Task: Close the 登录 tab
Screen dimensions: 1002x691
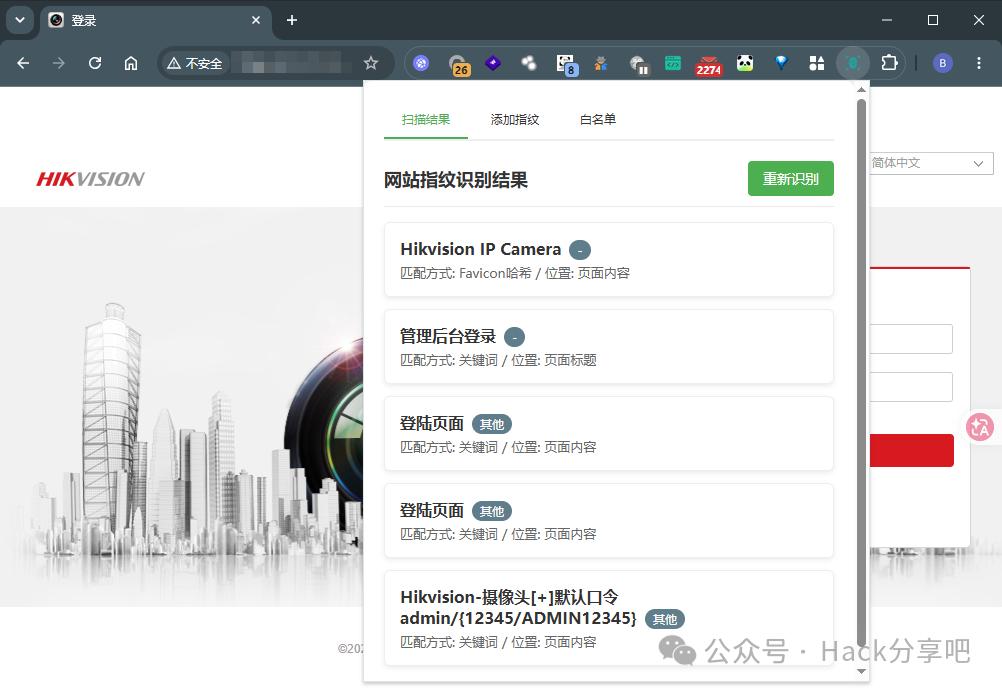Action: 256,20
